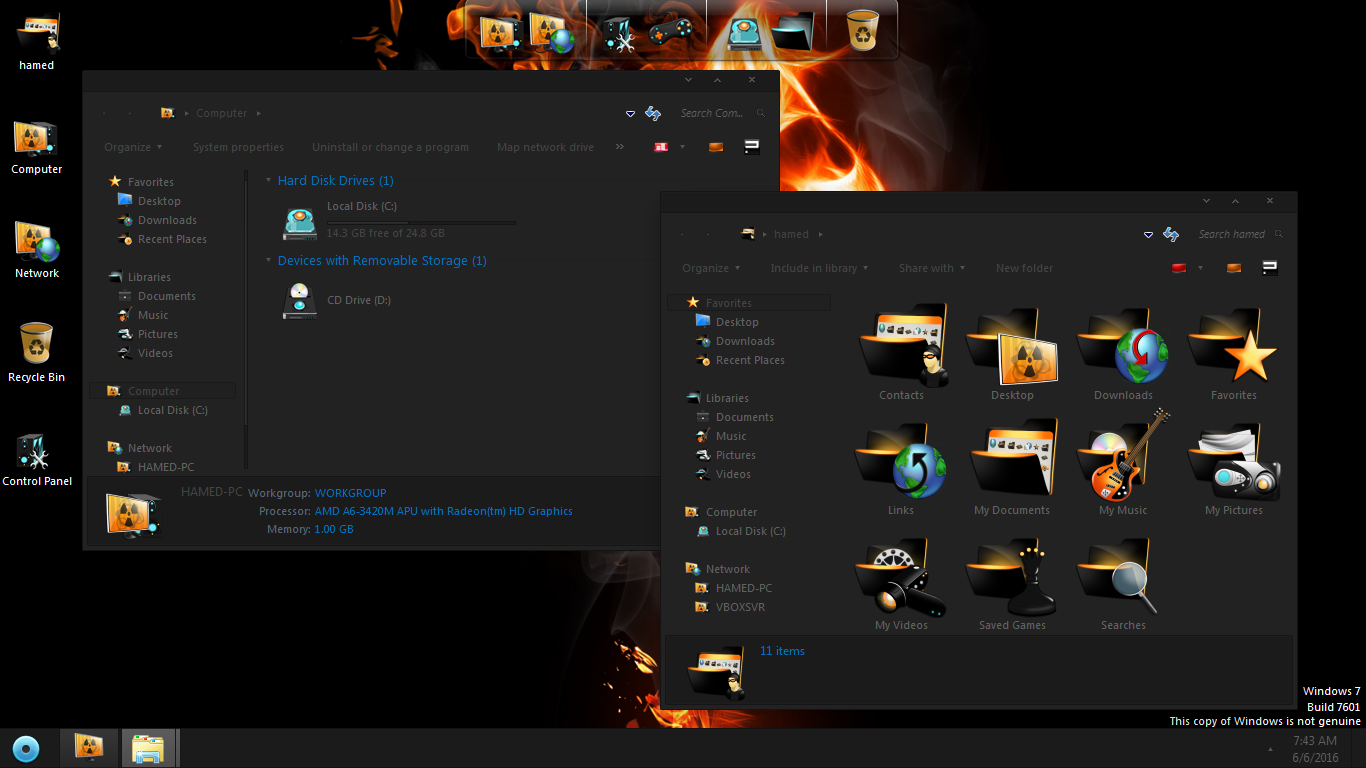Image resolution: width=1366 pixels, height=768 pixels.
Task: Open the Links folder in hamed window
Action: pyautogui.click(x=901, y=468)
